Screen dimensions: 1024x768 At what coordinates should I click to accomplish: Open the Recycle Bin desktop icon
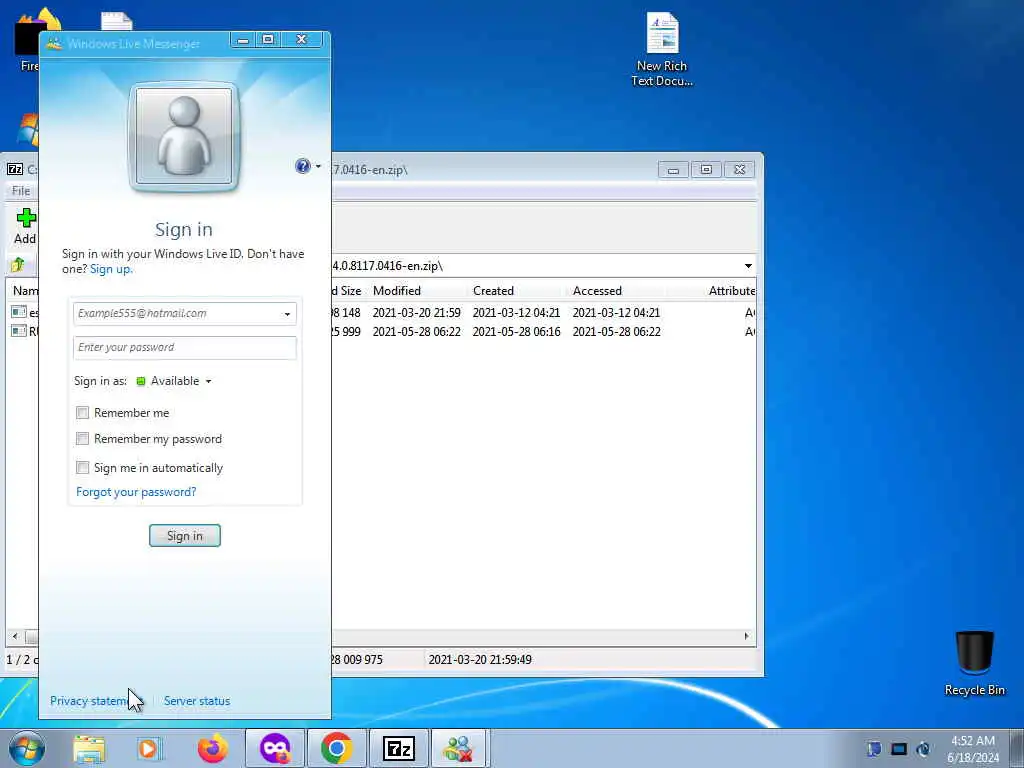pyautogui.click(x=974, y=664)
